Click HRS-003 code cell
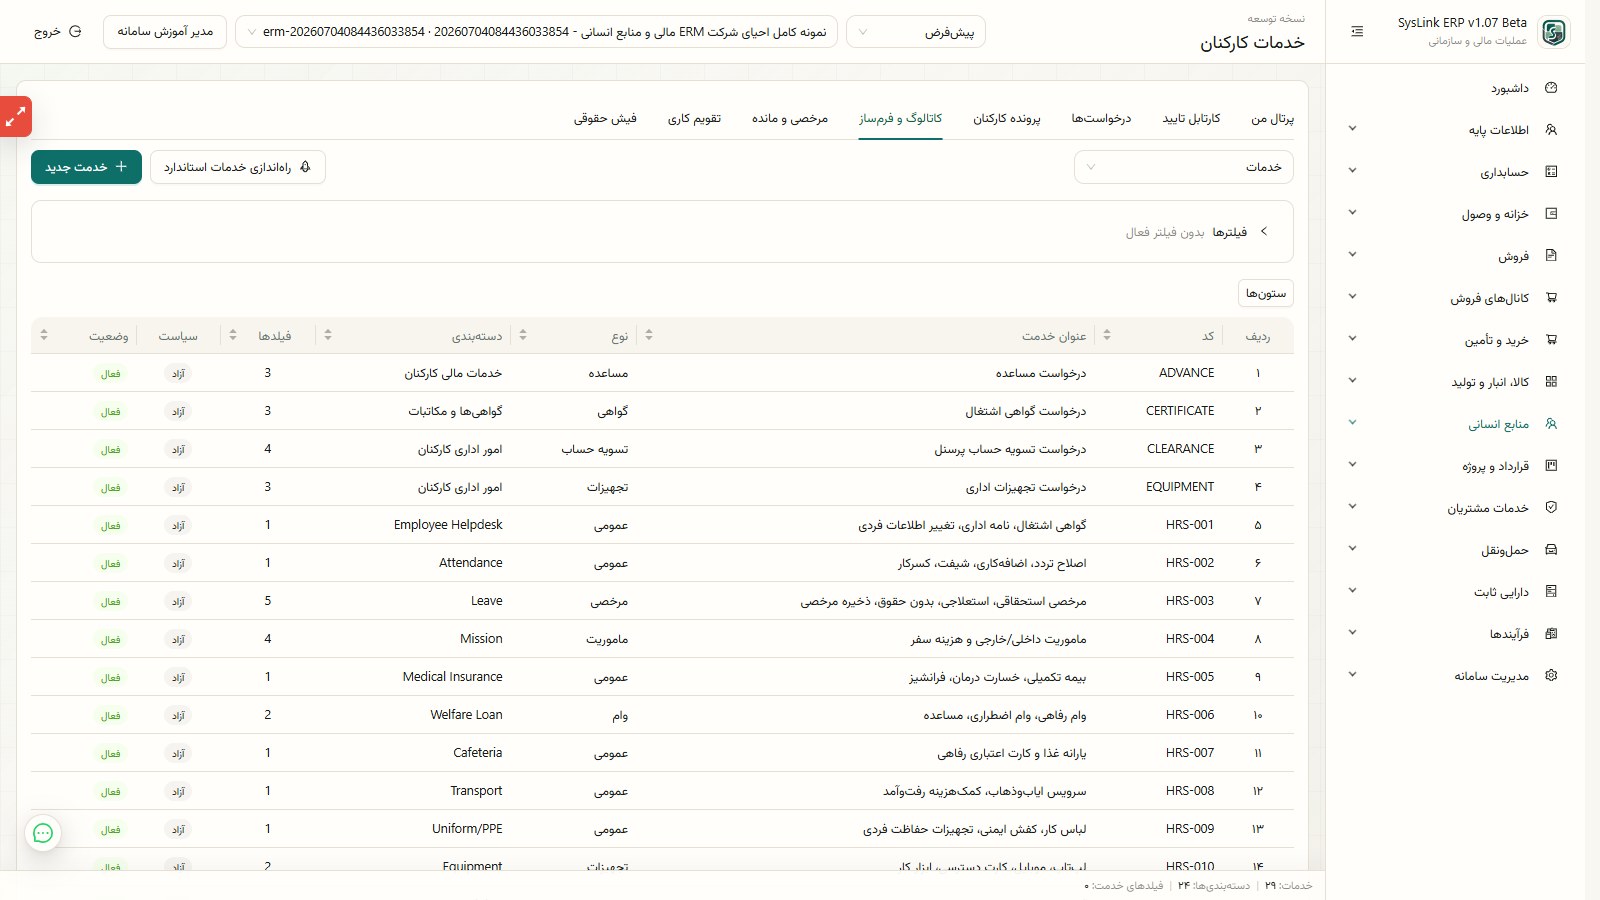 tap(1190, 601)
